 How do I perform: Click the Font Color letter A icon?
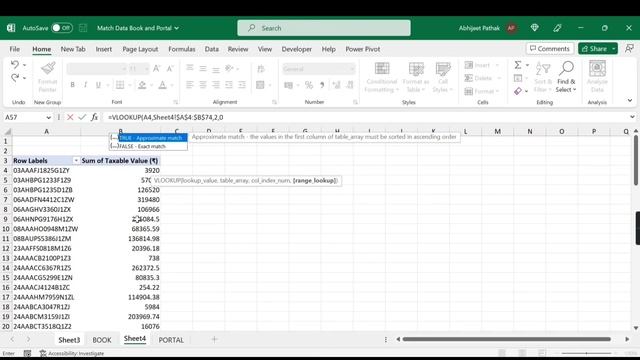click(x=162, y=85)
